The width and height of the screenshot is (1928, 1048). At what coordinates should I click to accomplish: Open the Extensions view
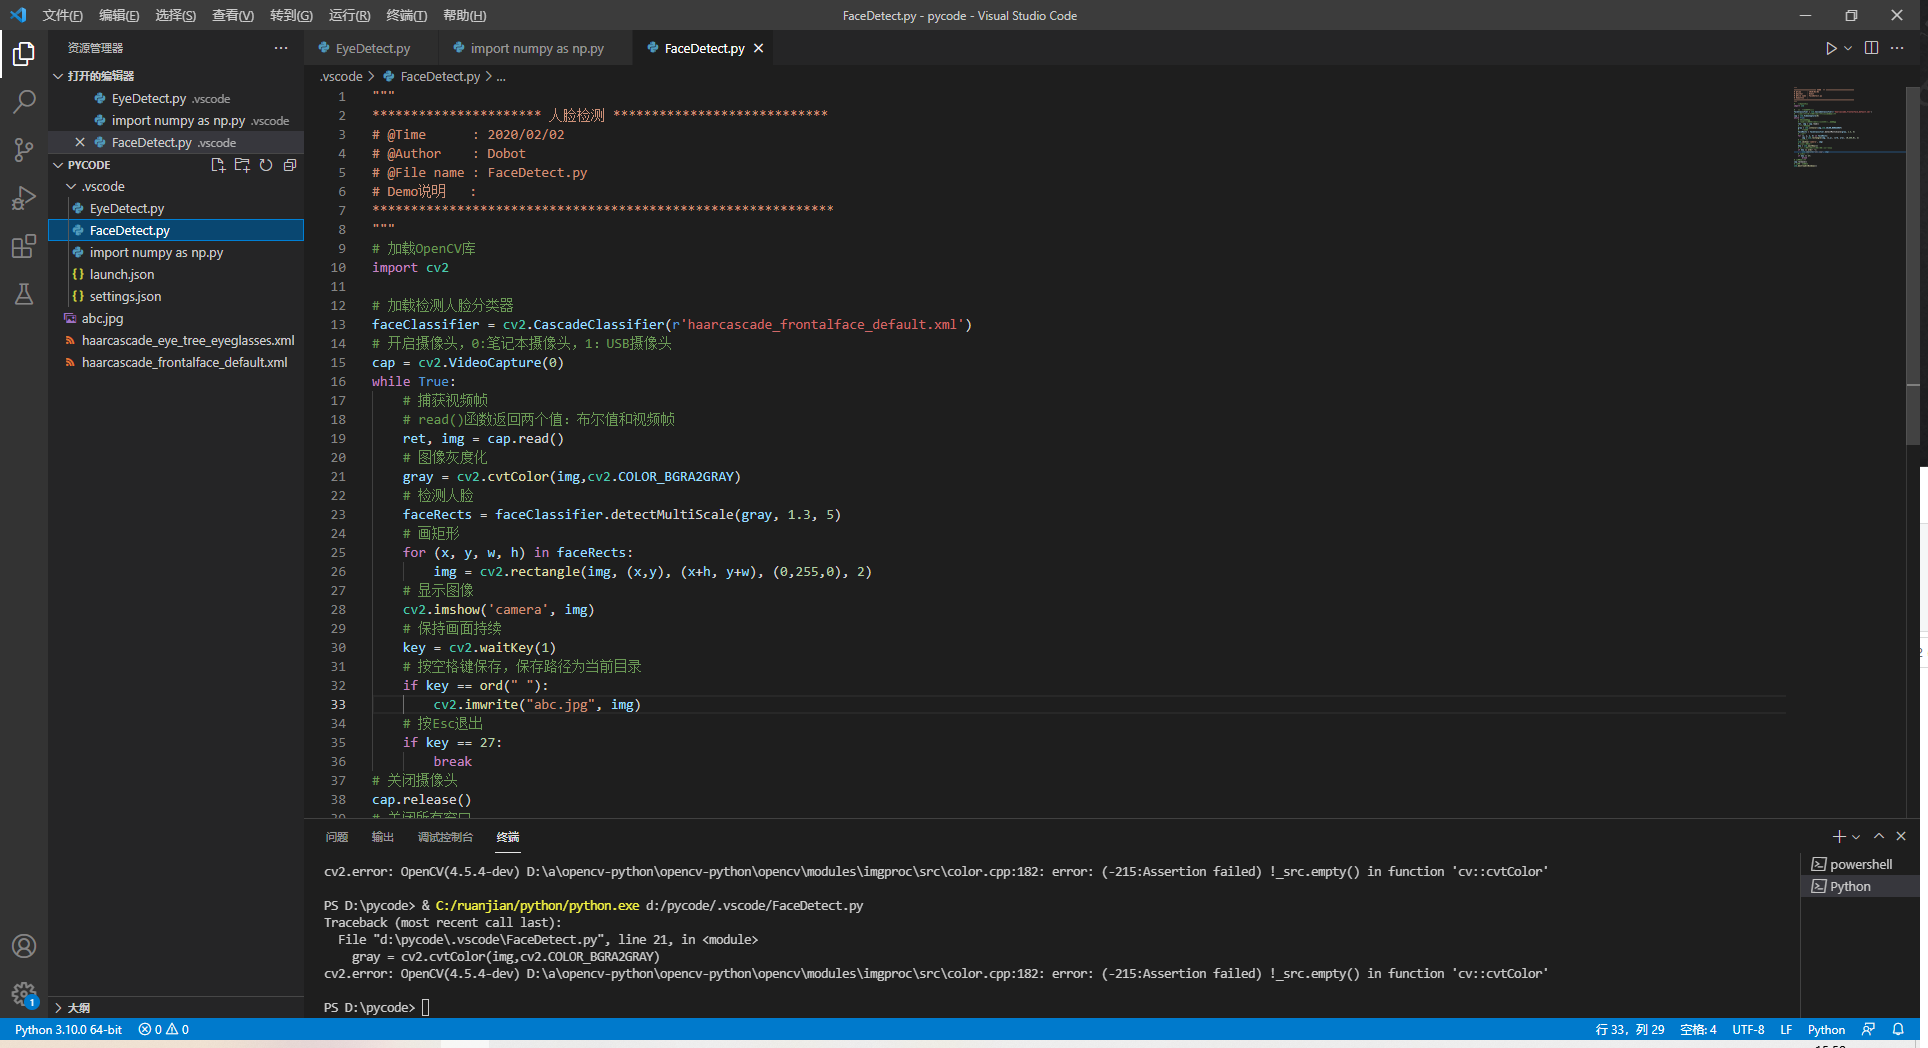[x=24, y=247]
